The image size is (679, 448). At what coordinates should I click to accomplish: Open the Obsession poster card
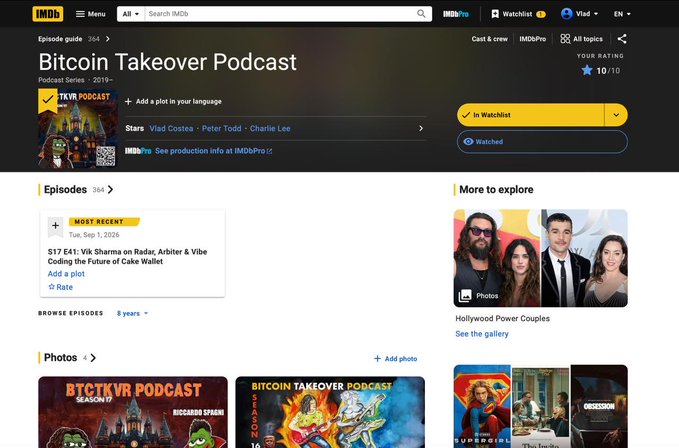[x=599, y=406]
